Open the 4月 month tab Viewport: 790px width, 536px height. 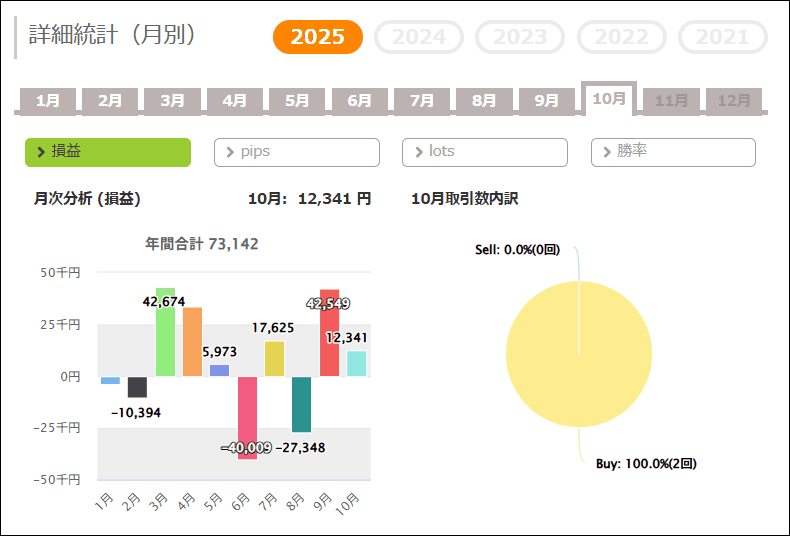coord(235,101)
